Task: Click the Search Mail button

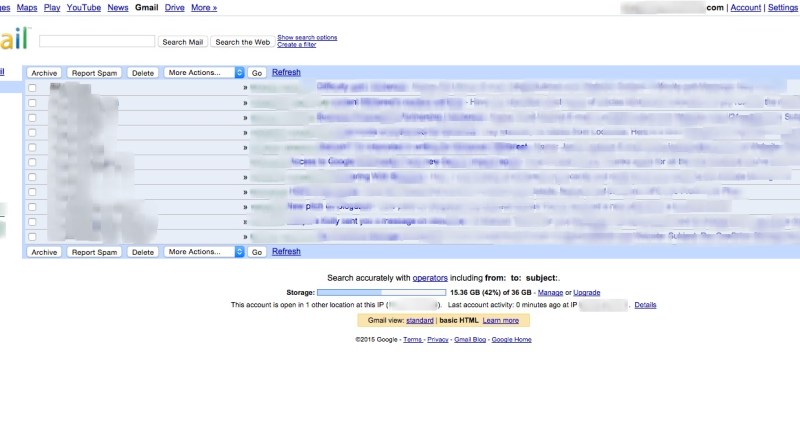Action: pyautogui.click(x=183, y=42)
